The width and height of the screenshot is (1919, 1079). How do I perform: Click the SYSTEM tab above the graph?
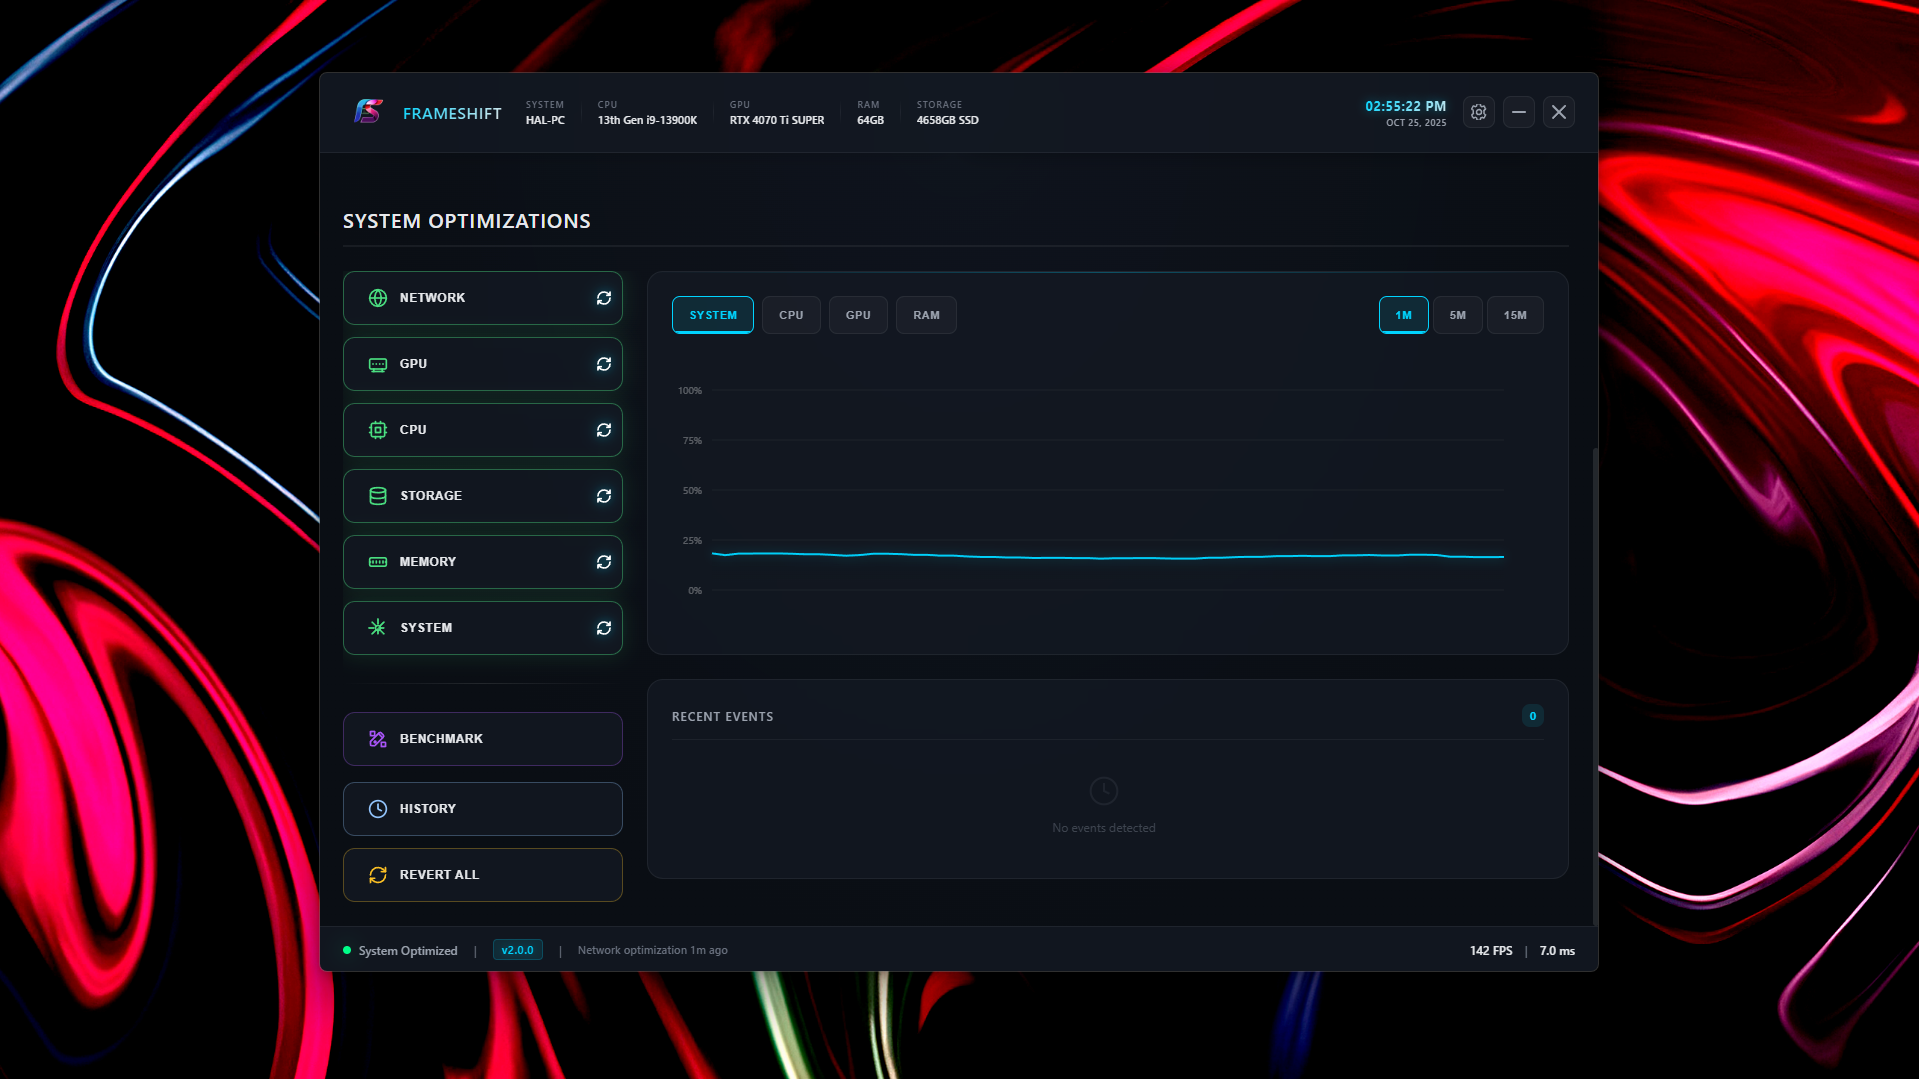click(712, 314)
